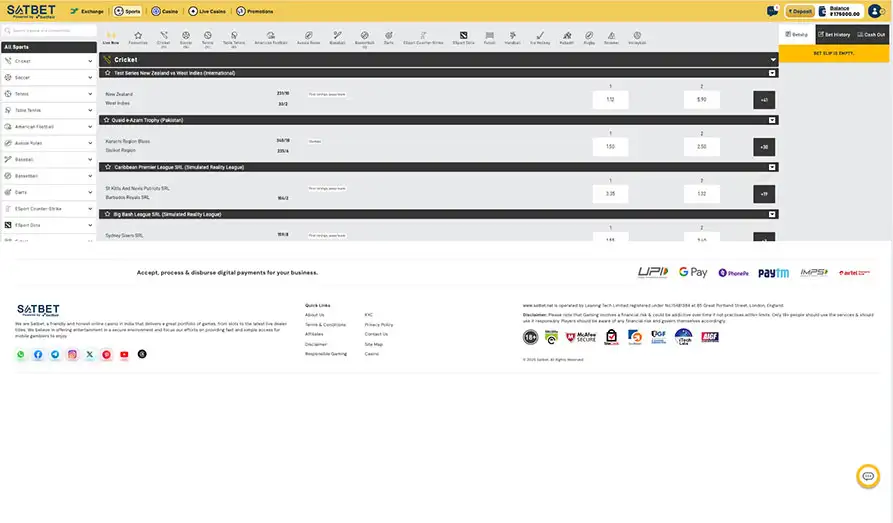The height and width of the screenshot is (523, 893).
Task: Select Kabaddi icon in sports bar
Action: click(x=567, y=38)
